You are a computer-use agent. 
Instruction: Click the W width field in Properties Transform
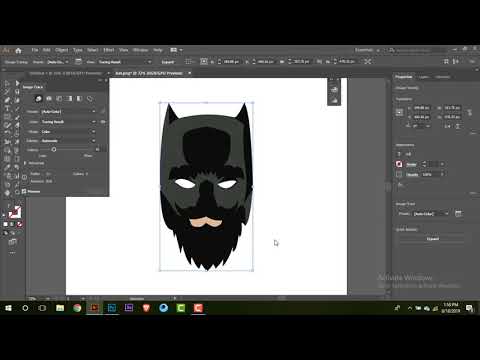point(453,108)
